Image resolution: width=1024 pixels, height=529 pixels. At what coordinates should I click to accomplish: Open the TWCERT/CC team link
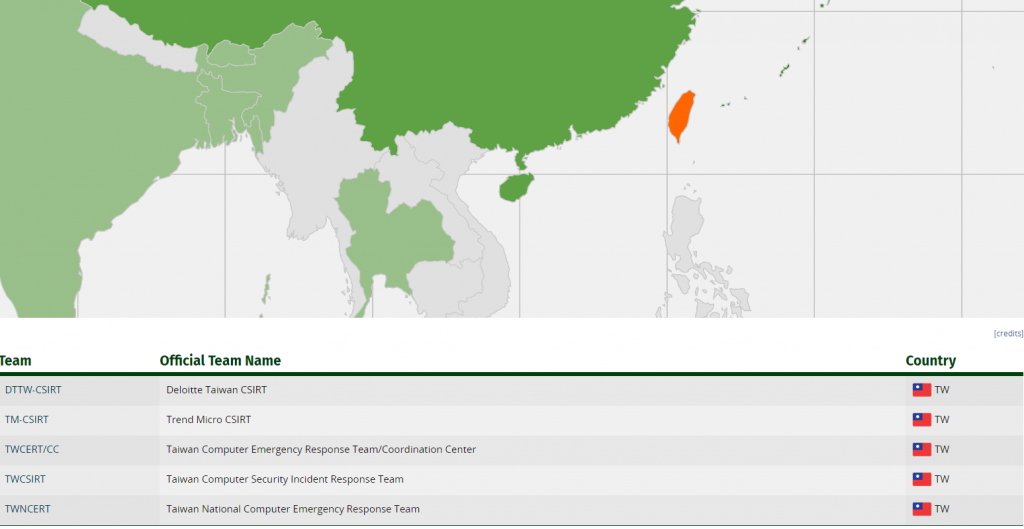point(32,449)
